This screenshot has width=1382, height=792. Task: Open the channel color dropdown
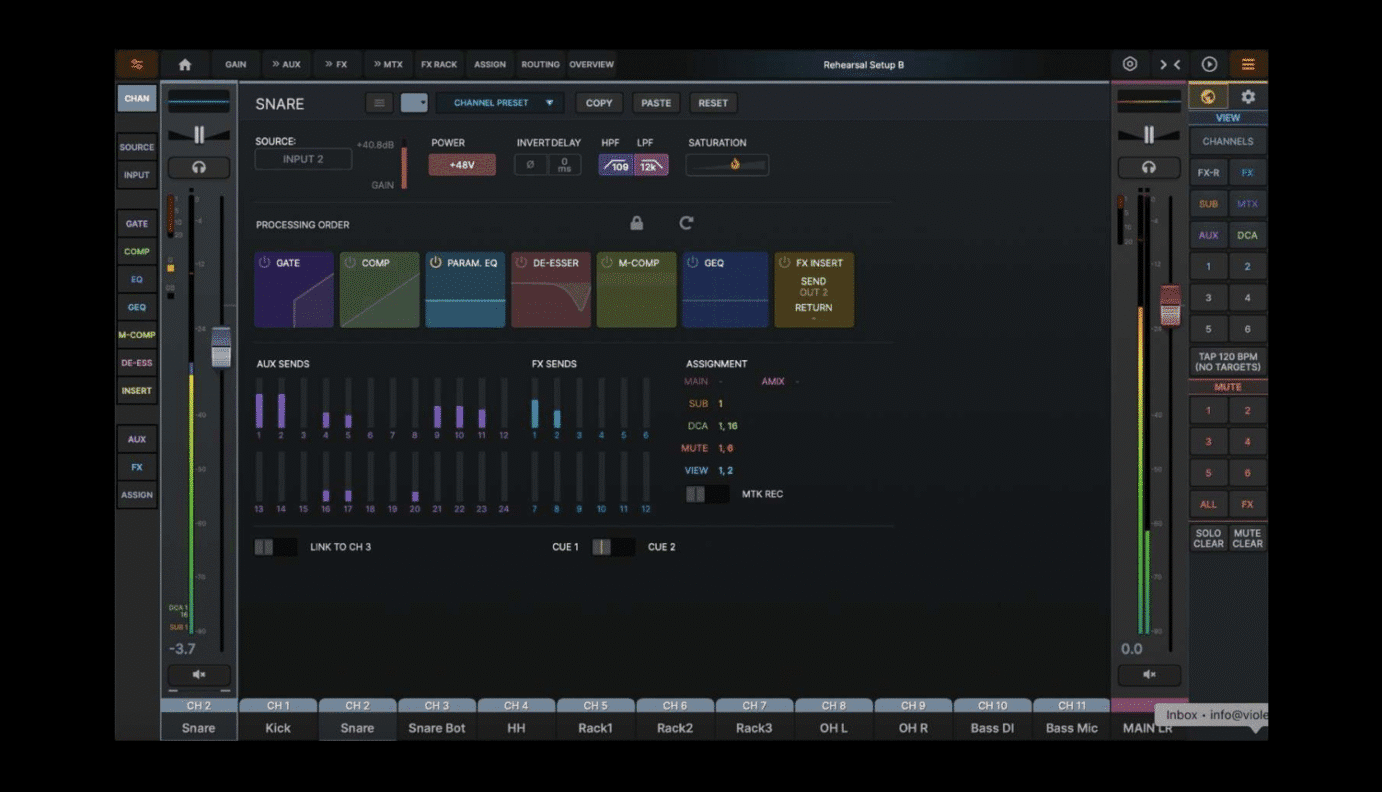(414, 103)
